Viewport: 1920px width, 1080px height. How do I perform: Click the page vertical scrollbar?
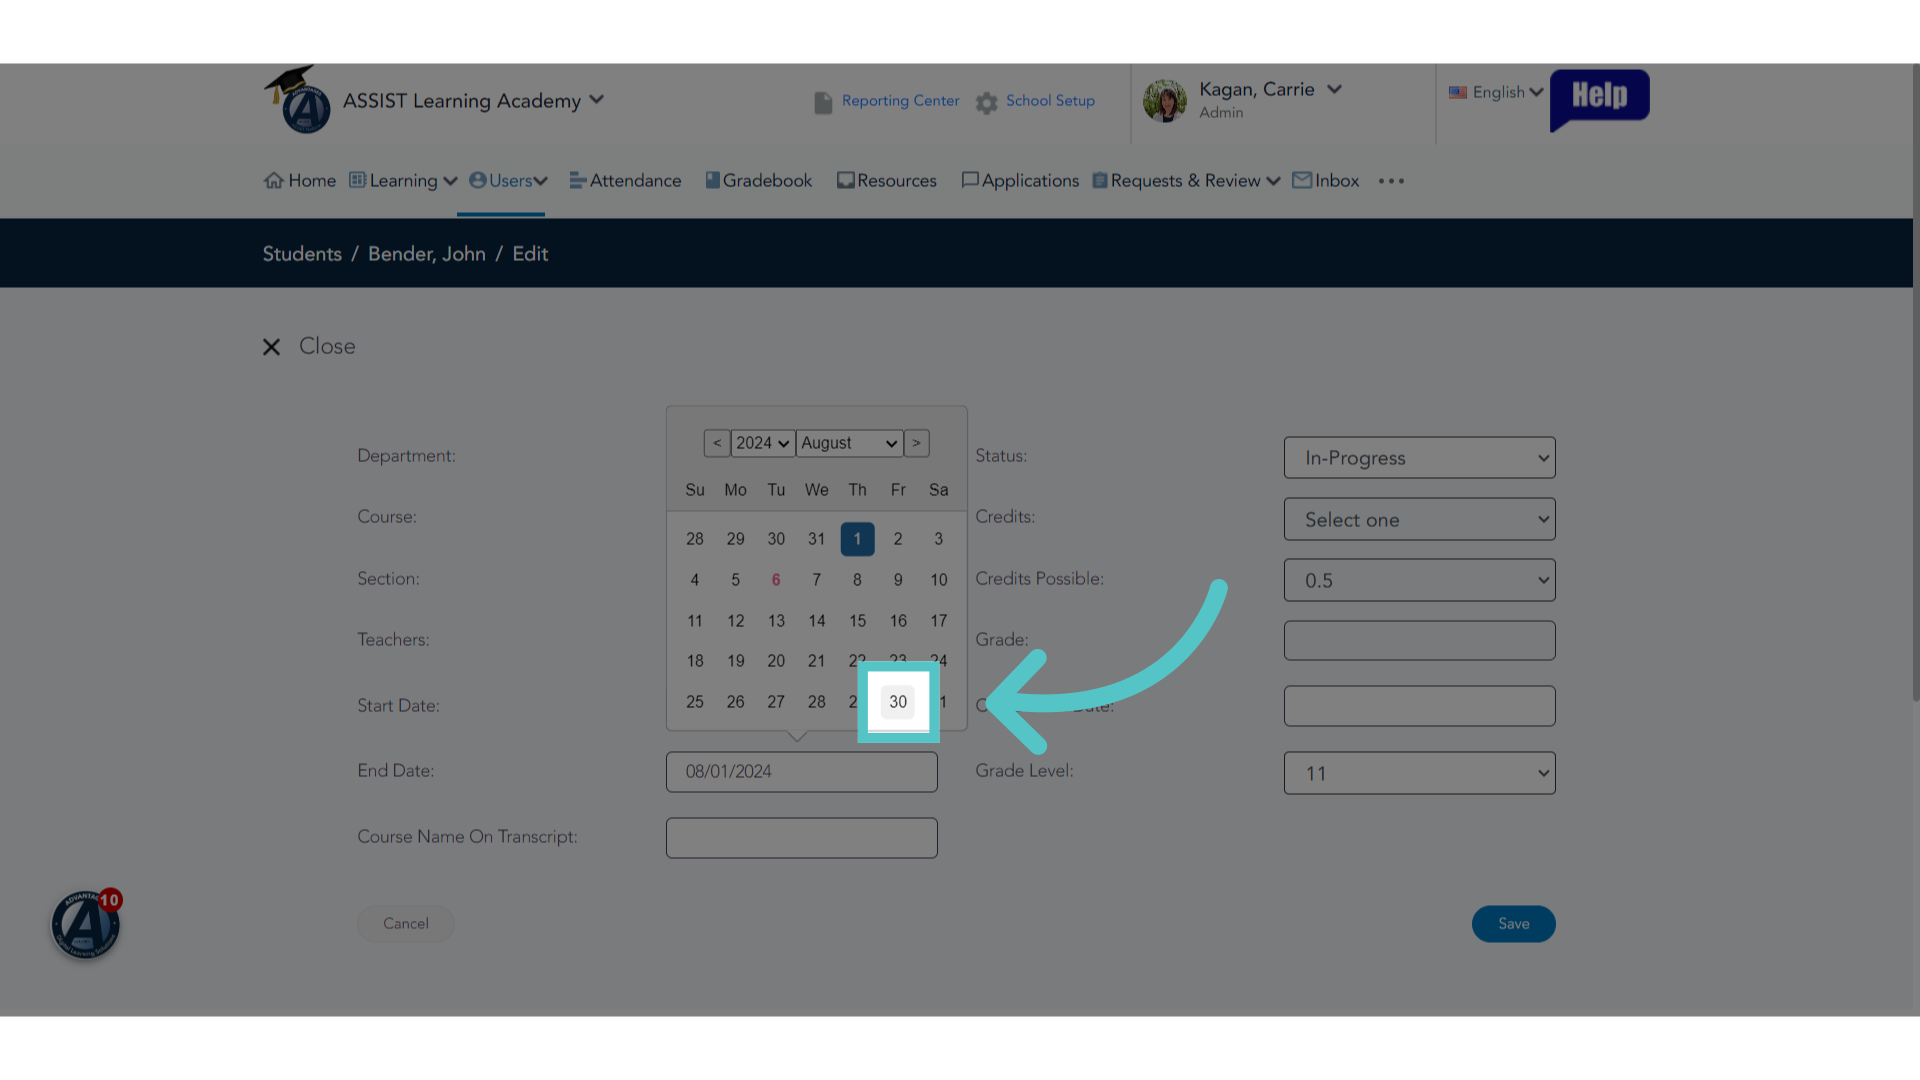[1916, 383]
